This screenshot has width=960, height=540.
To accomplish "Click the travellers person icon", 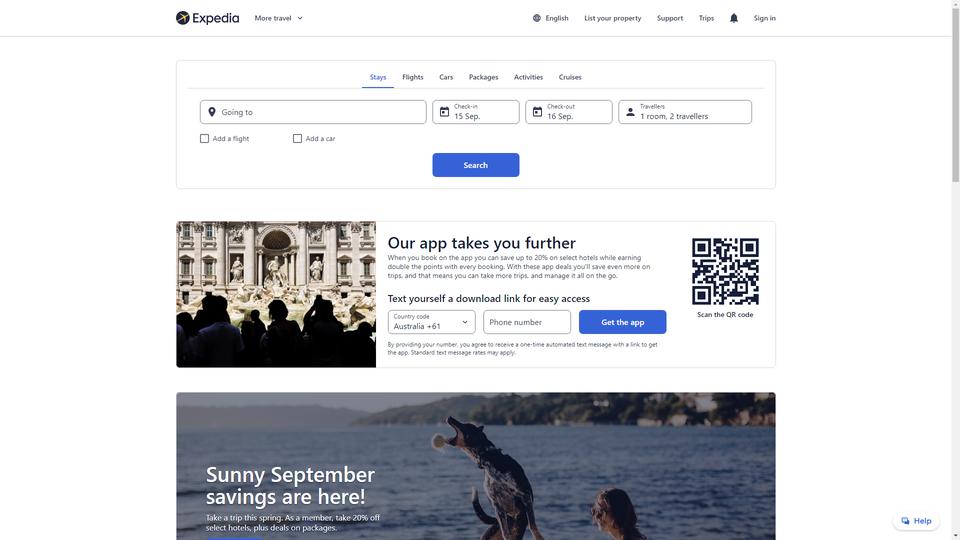I will [630, 112].
